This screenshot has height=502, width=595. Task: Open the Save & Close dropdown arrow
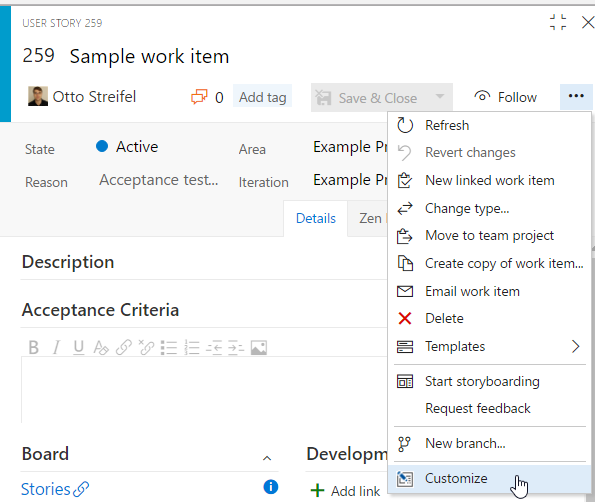(440, 97)
